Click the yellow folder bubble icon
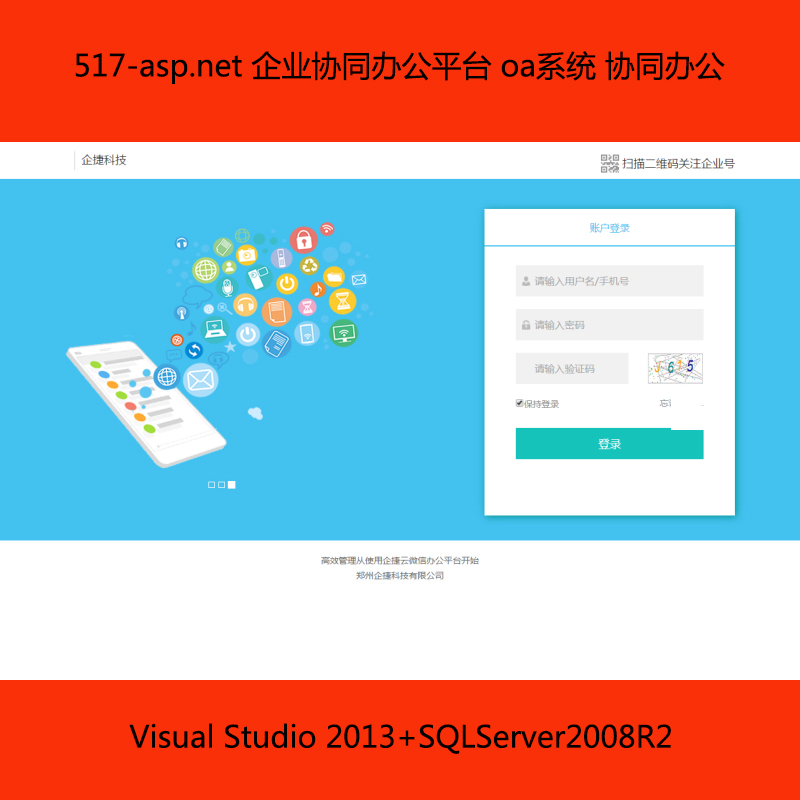 [334, 277]
